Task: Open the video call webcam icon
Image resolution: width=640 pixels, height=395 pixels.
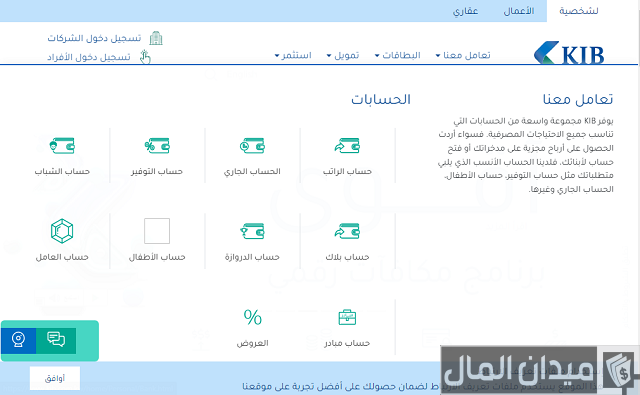Action: [x=18, y=340]
